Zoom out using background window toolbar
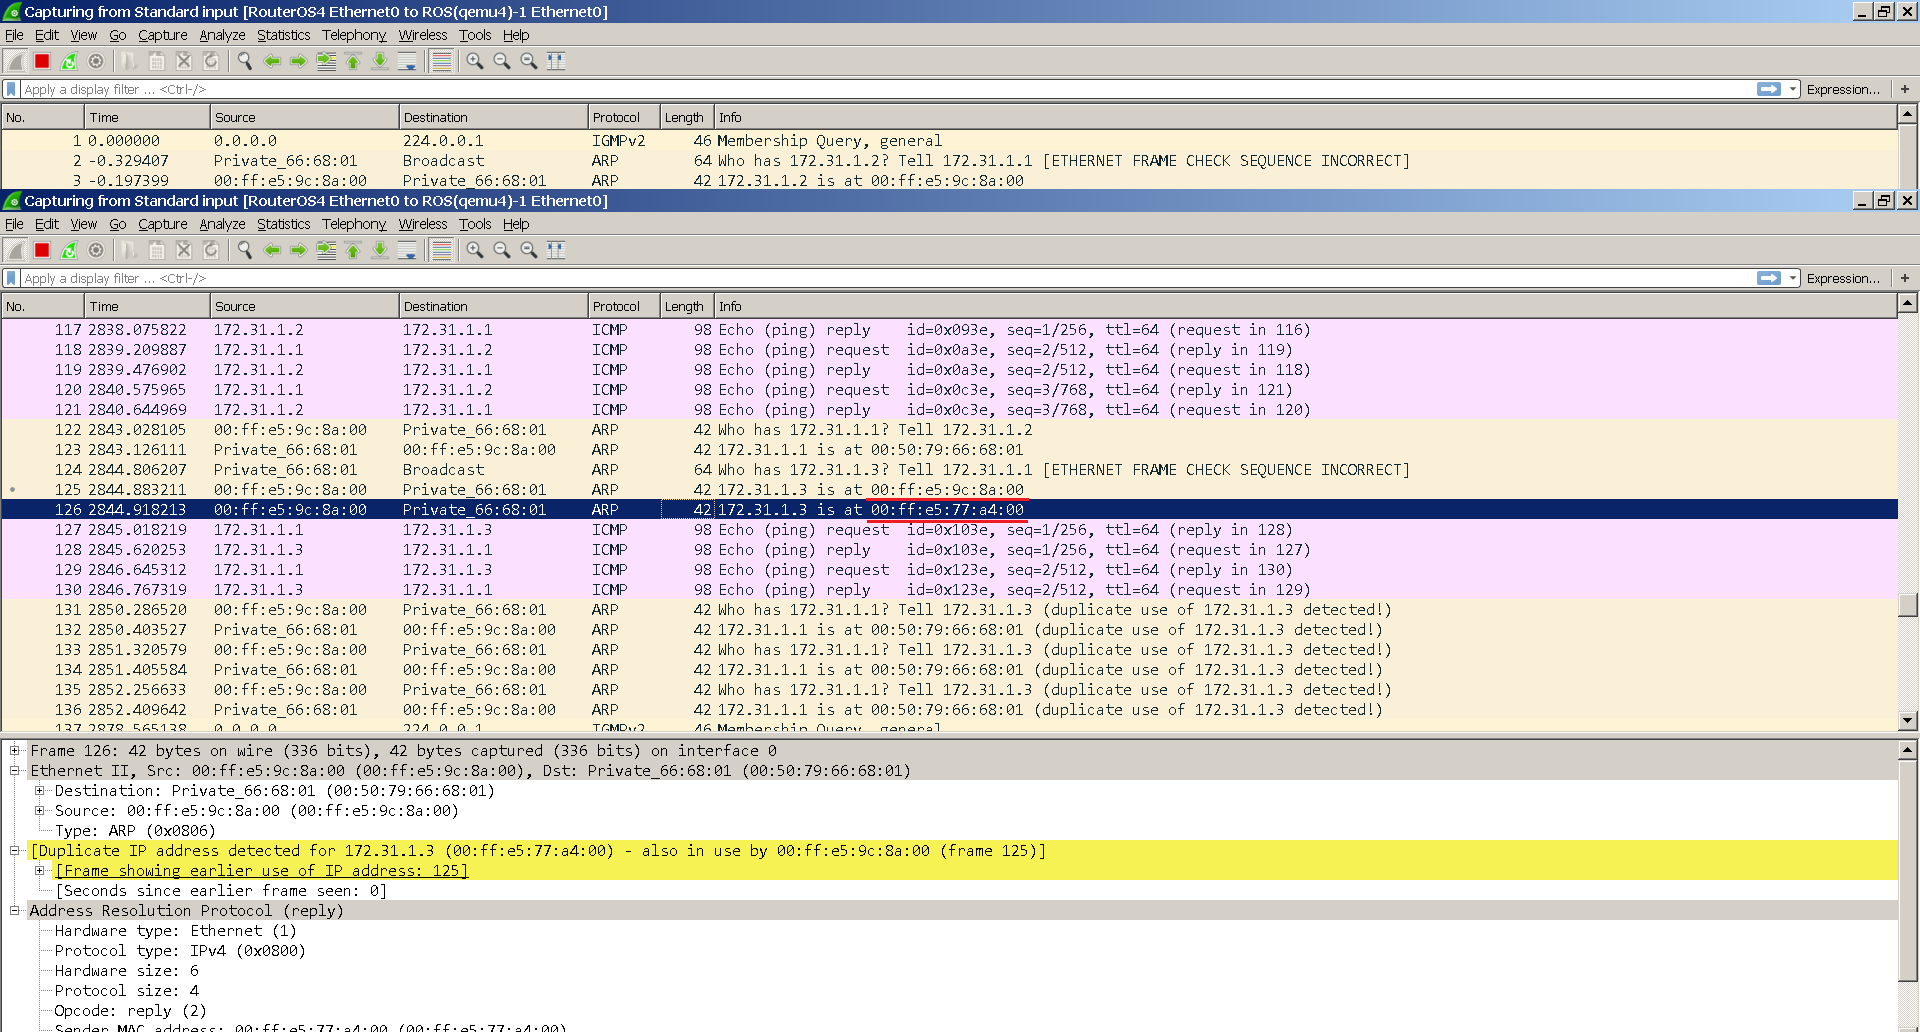This screenshot has height=1032, width=1920. point(502,61)
